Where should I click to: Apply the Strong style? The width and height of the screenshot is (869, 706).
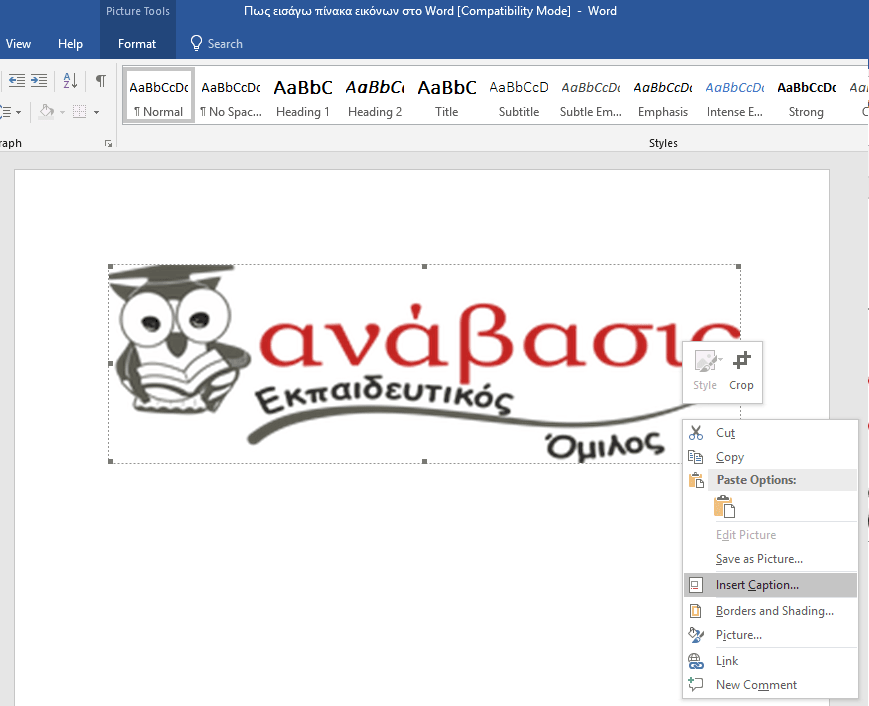click(x=807, y=95)
